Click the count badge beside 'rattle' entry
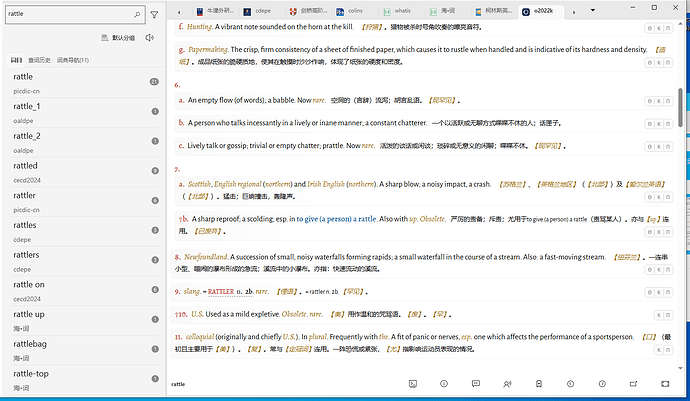 pos(154,81)
